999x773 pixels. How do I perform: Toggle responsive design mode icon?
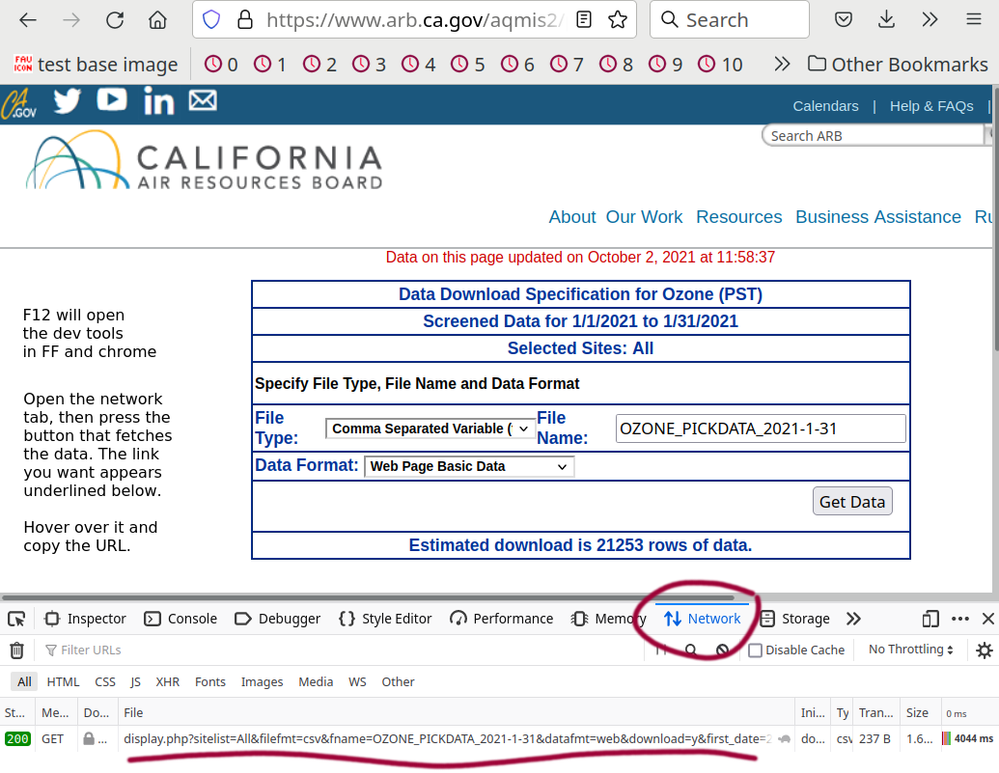[x=930, y=619]
